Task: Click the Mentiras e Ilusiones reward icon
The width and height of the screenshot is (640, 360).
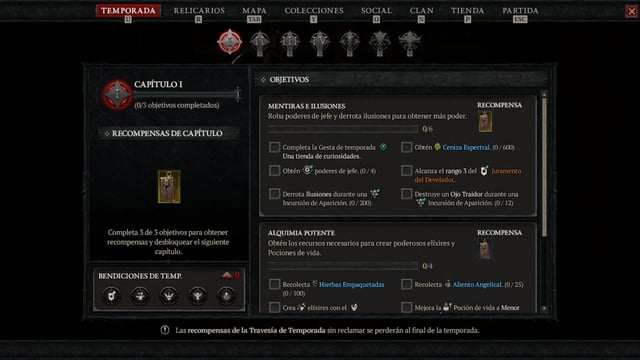Action: click(x=485, y=122)
